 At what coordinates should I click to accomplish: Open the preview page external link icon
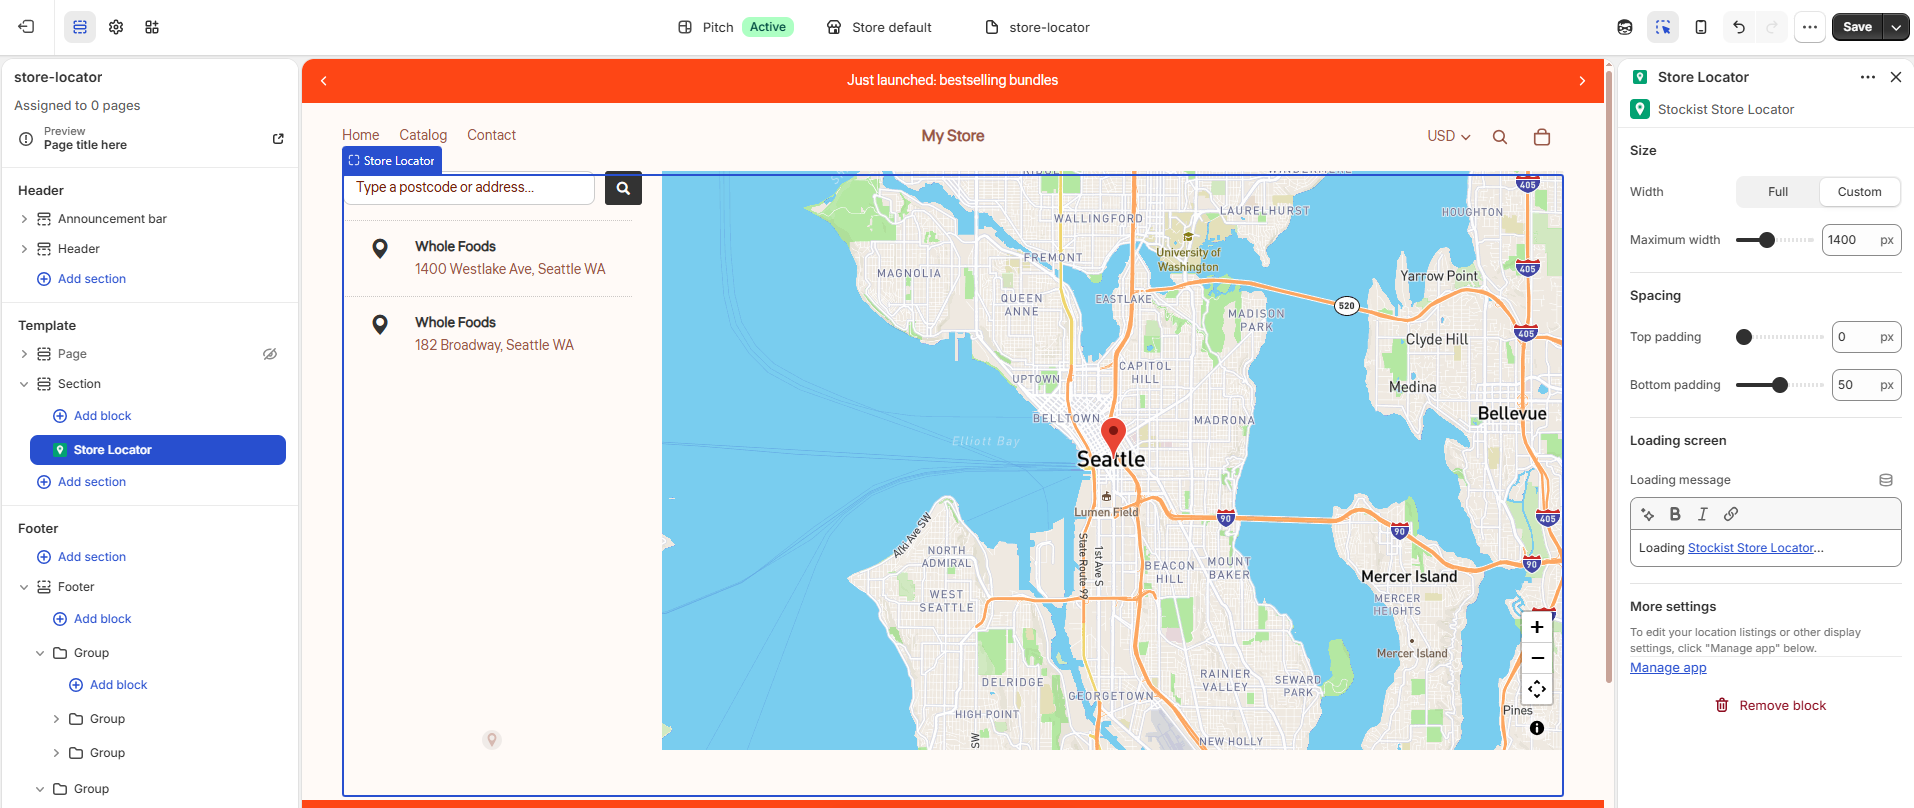tap(278, 139)
